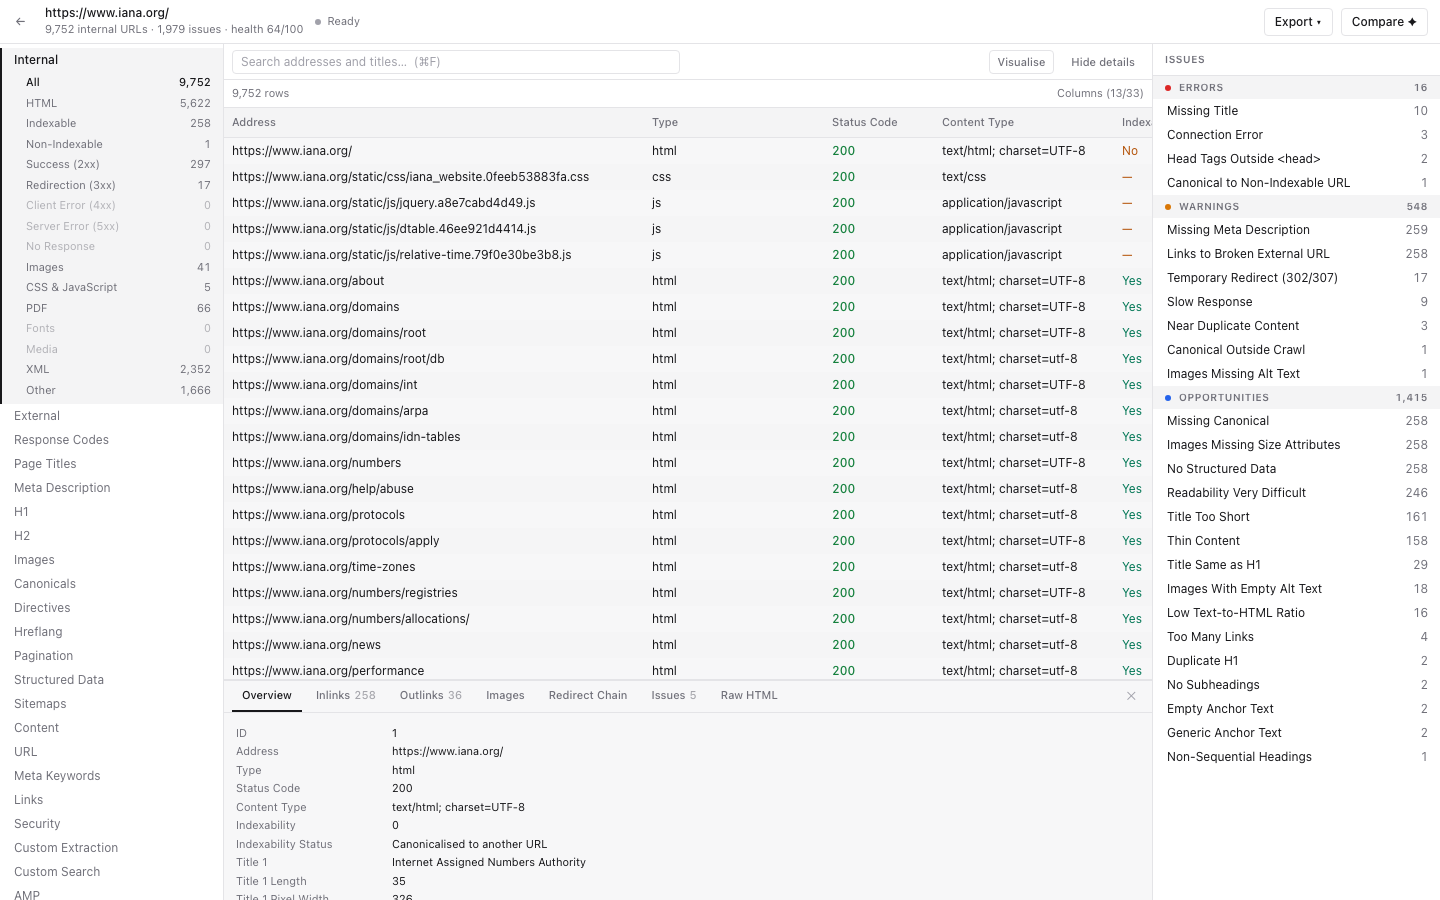Open the Canonicals section
Viewport: 1440px width, 900px height.
tap(112, 584)
